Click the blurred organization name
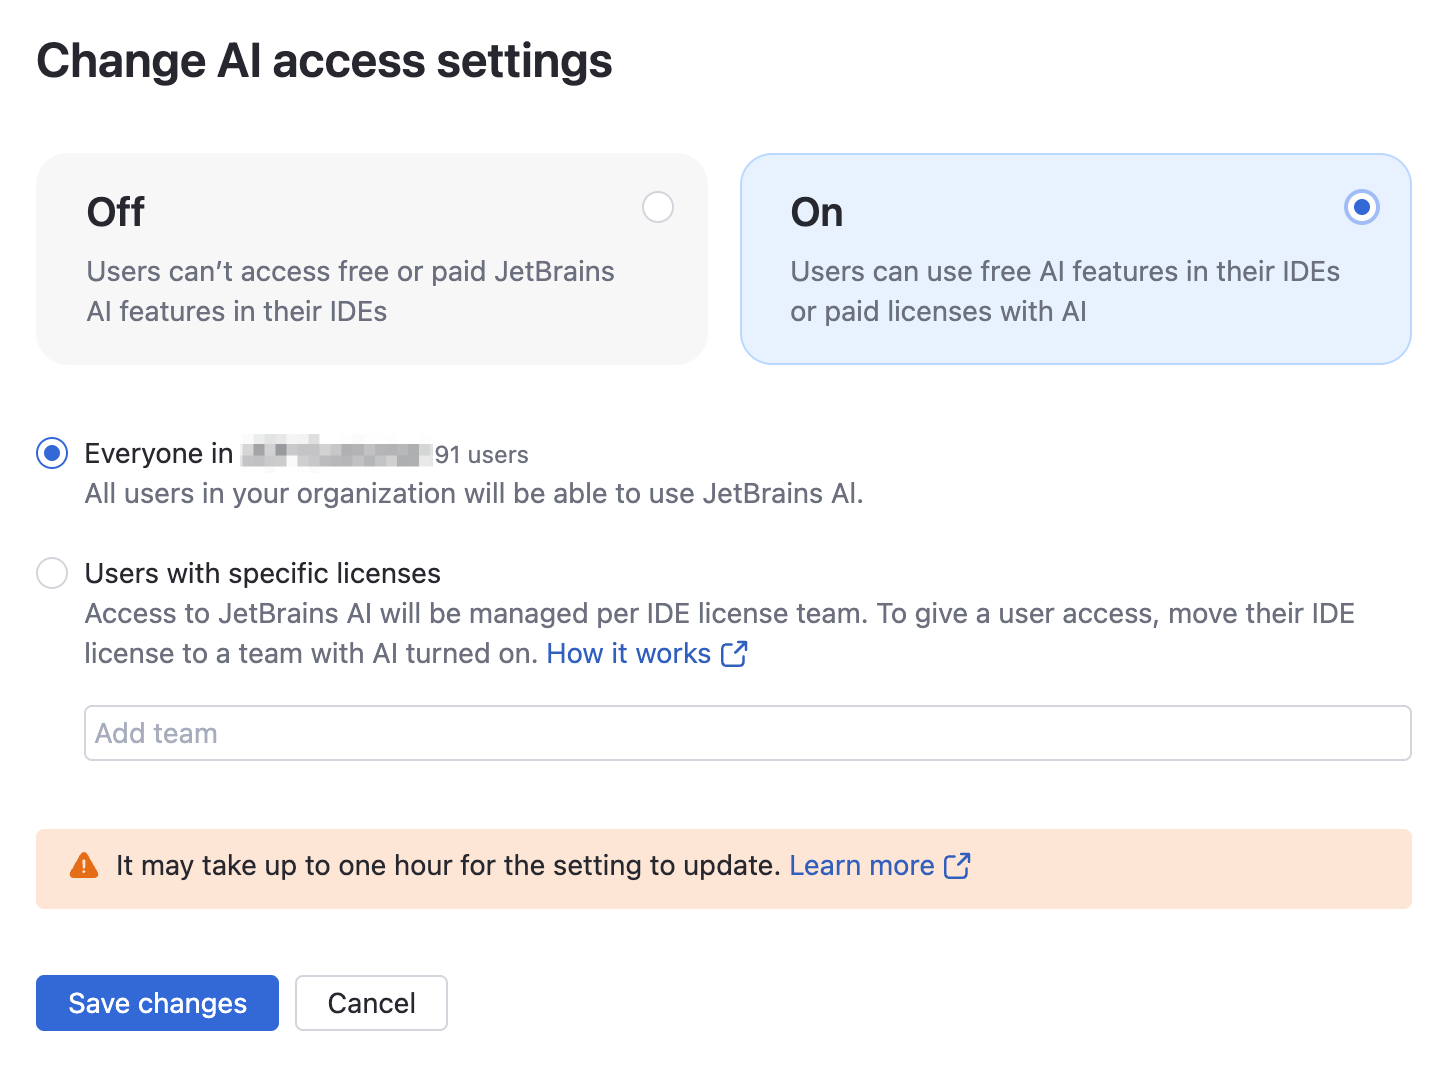This screenshot has height=1066, width=1444. pyautogui.click(x=338, y=453)
